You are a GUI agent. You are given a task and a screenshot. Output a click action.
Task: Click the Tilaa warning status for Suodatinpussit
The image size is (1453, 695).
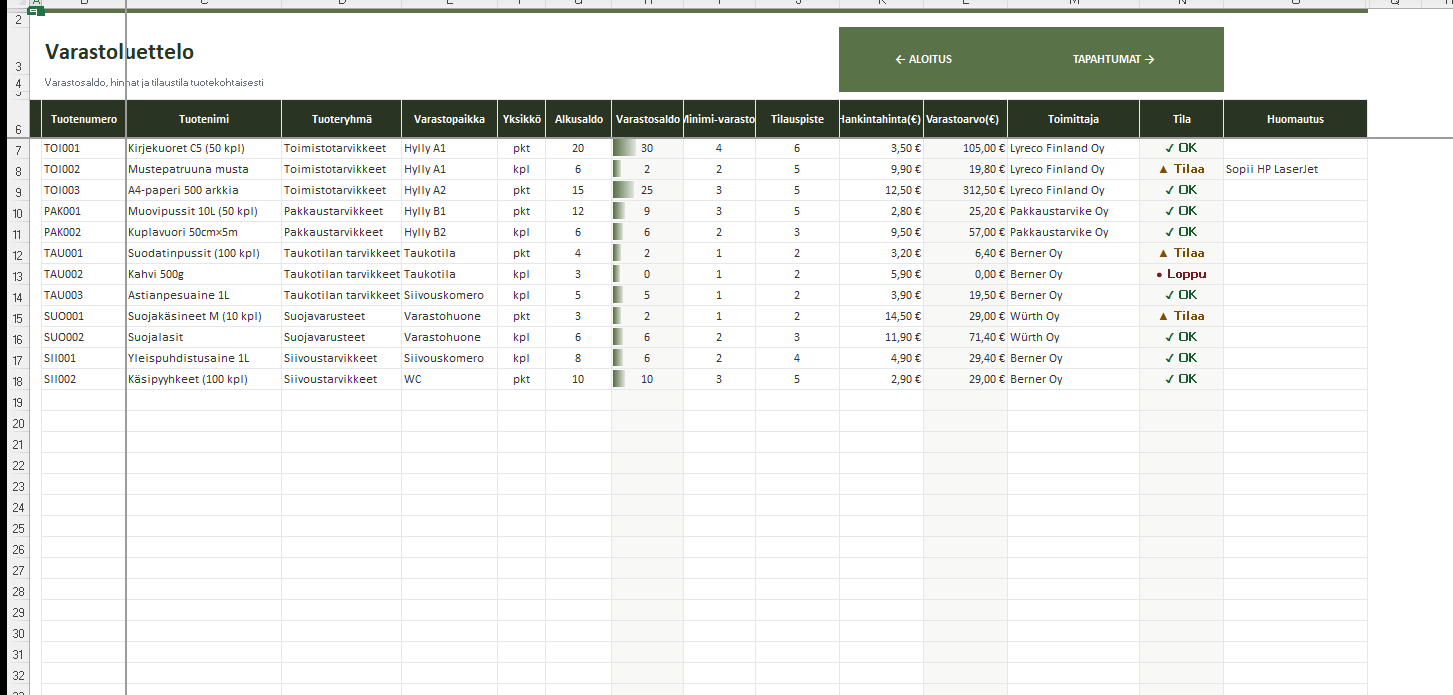pos(1180,253)
